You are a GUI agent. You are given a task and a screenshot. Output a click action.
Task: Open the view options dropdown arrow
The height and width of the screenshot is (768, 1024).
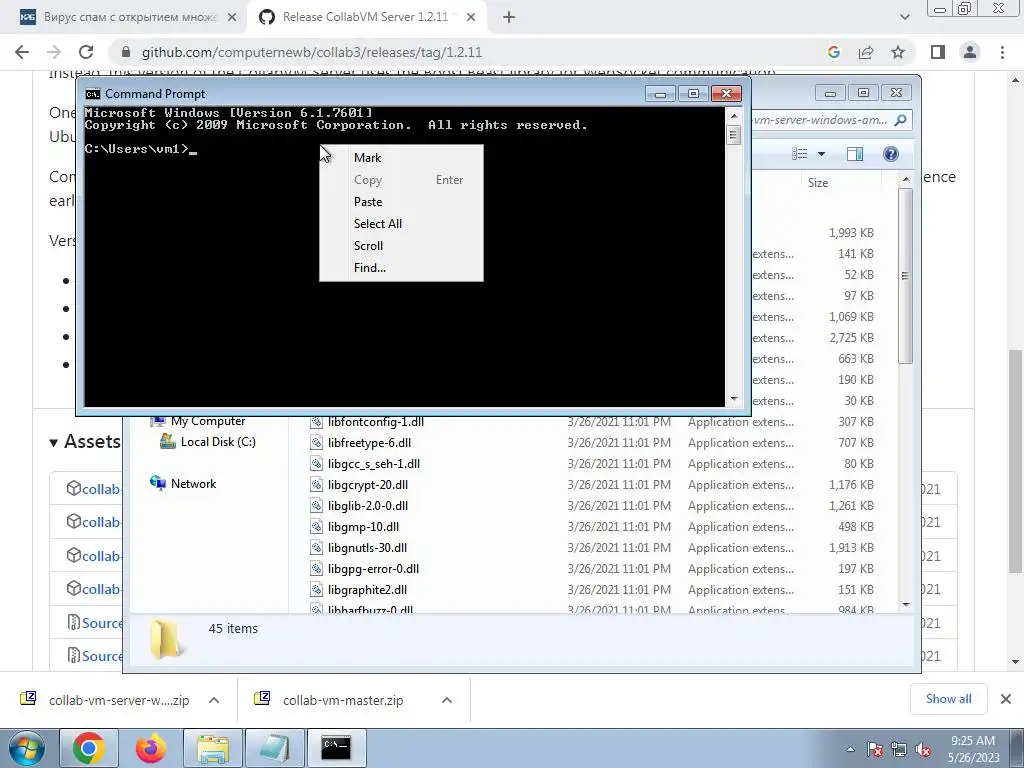point(822,154)
